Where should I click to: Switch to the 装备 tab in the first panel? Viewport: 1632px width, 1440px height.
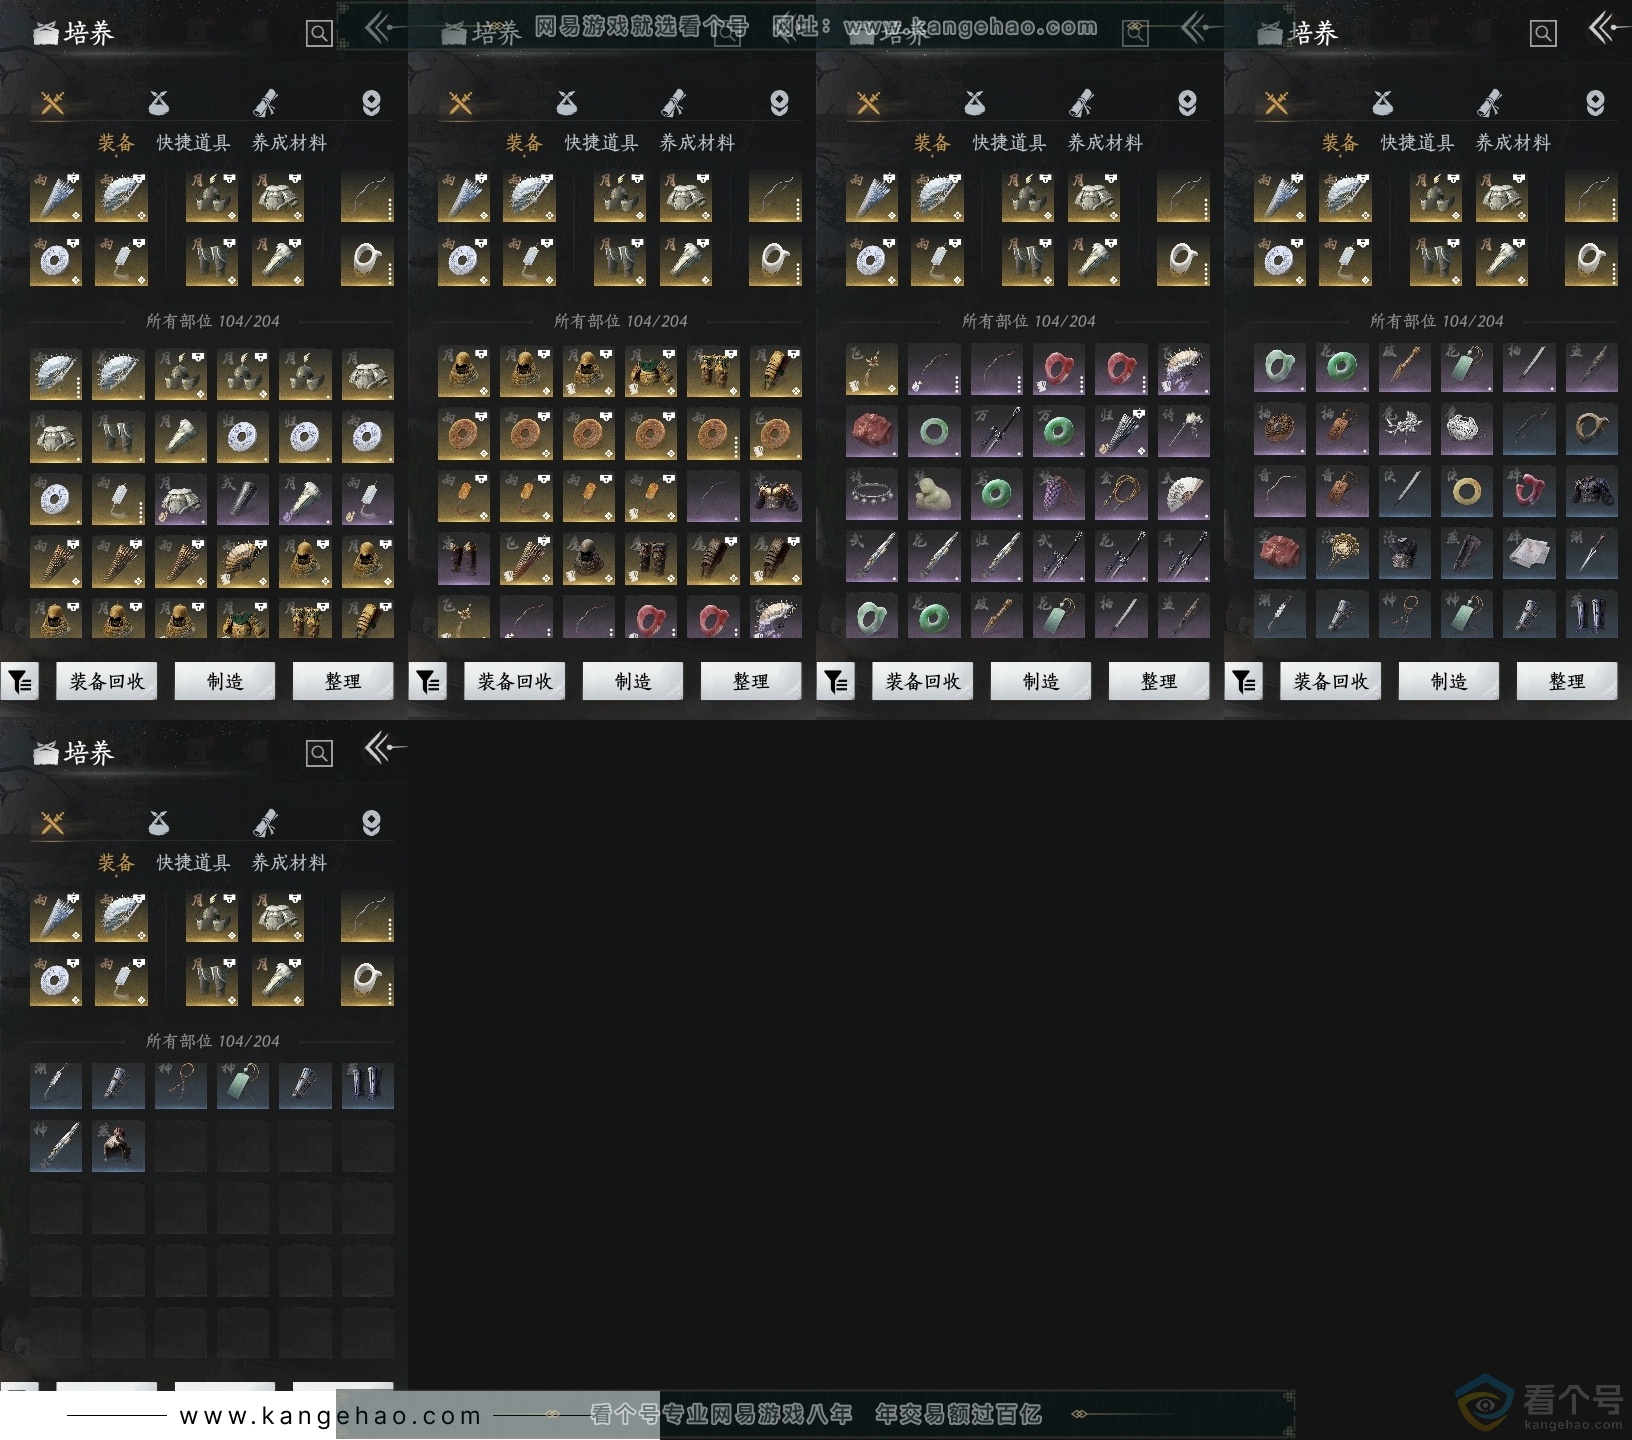point(116,143)
